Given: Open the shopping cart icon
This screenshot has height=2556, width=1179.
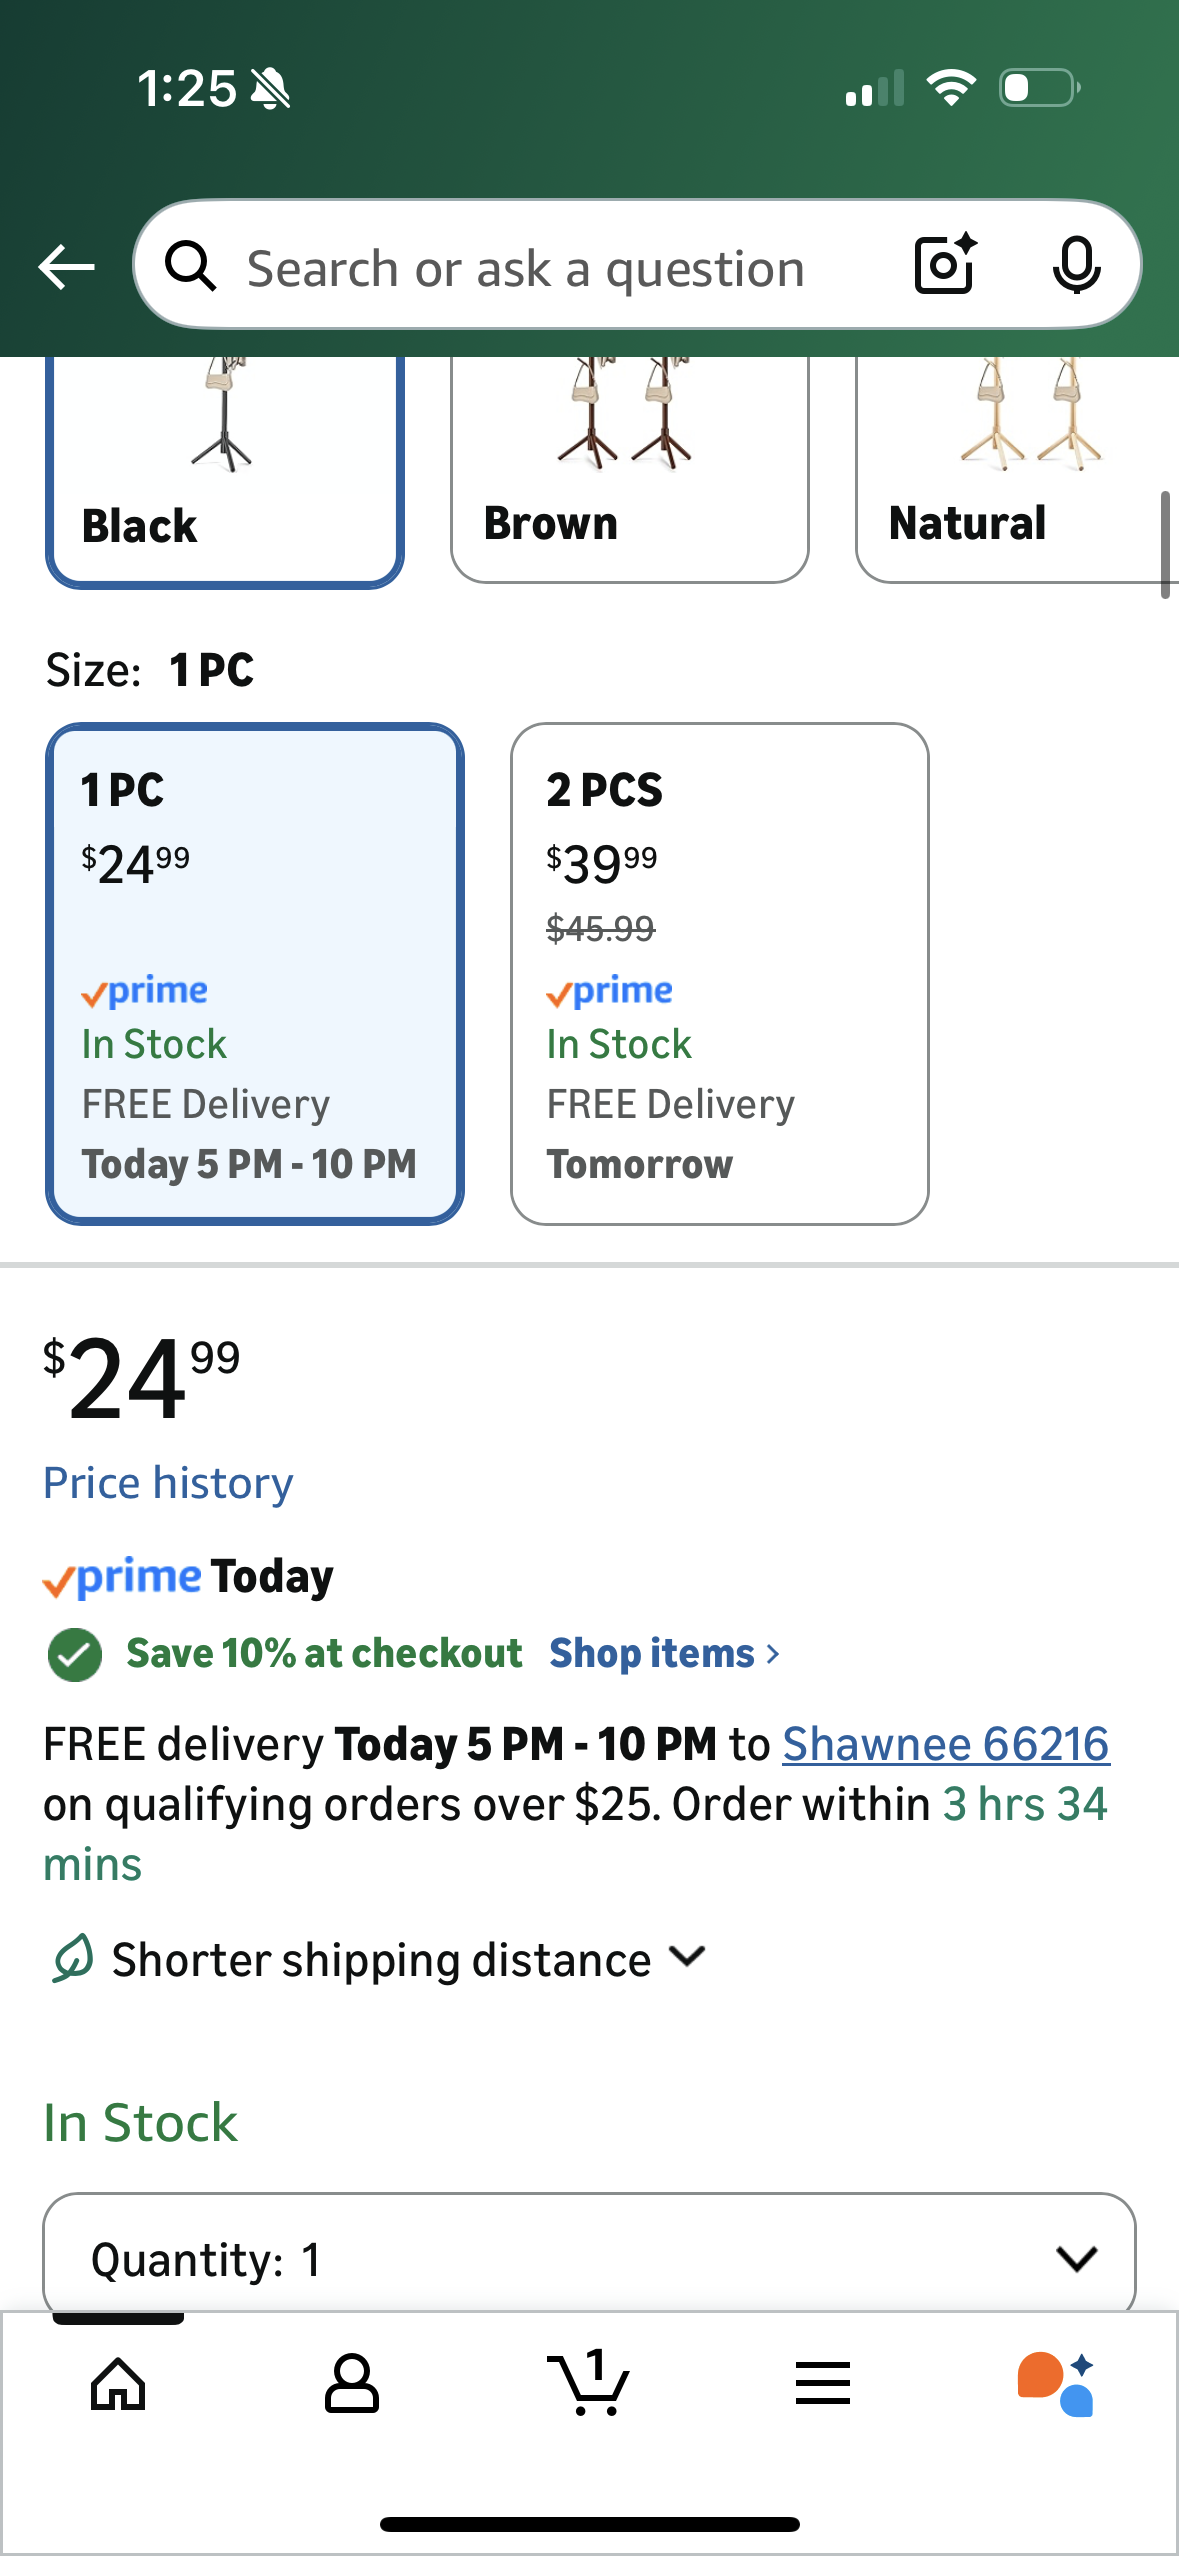Looking at the screenshot, I should (x=588, y=2384).
